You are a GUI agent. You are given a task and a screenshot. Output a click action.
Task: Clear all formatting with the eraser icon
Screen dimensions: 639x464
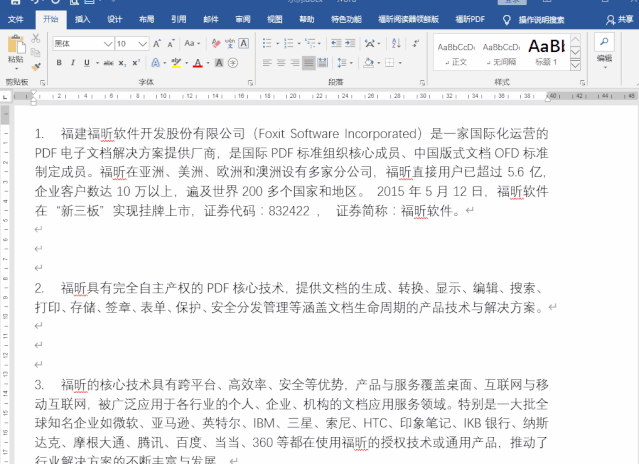click(x=216, y=43)
